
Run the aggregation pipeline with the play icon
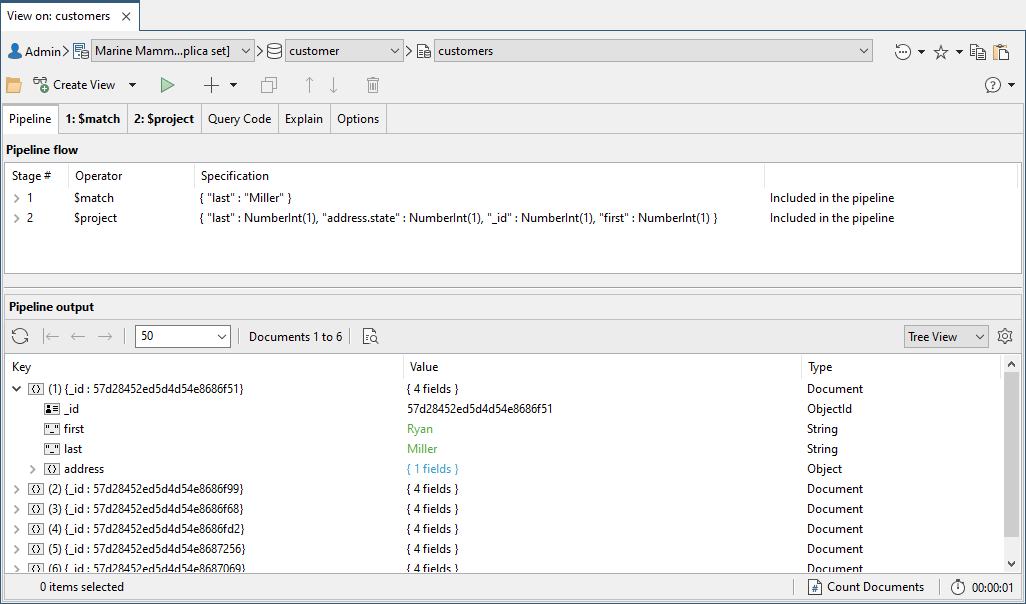pyautogui.click(x=168, y=85)
